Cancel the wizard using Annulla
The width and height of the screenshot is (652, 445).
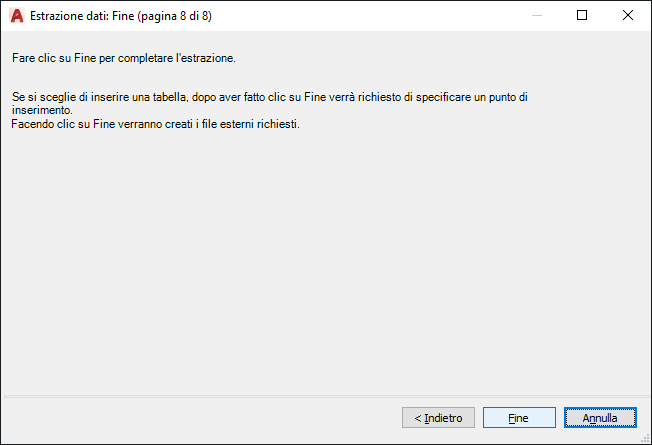pos(600,418)
